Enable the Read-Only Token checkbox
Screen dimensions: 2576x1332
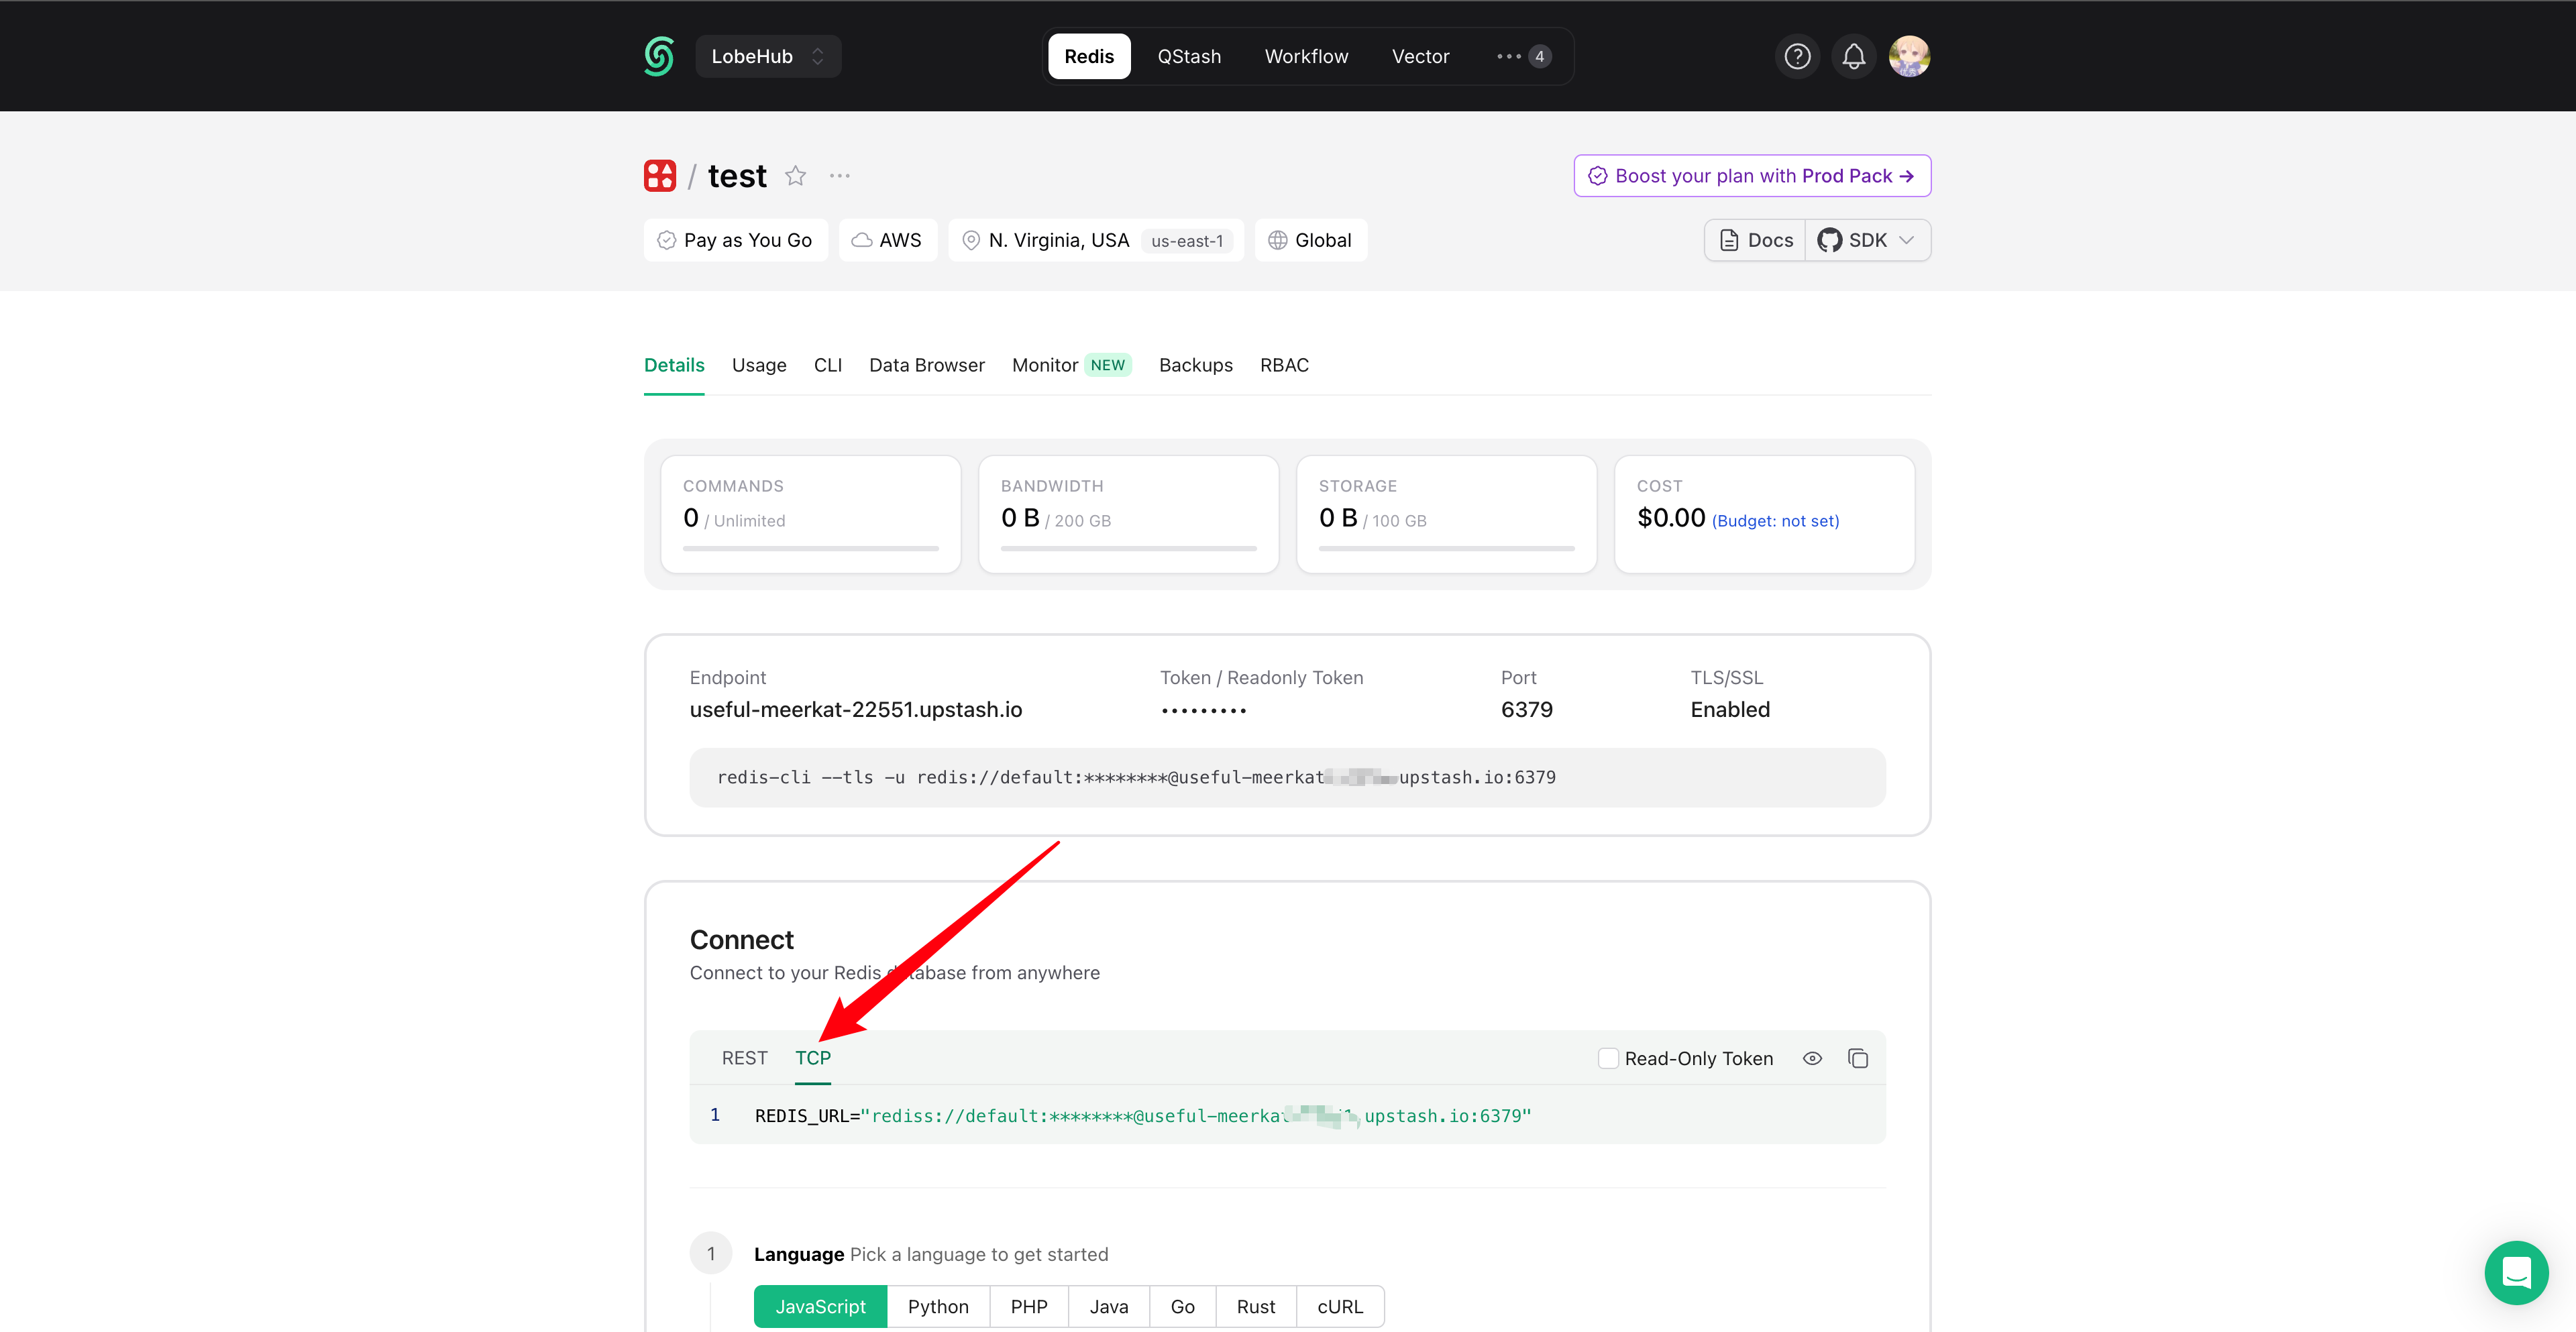tap(1607, 1058)
